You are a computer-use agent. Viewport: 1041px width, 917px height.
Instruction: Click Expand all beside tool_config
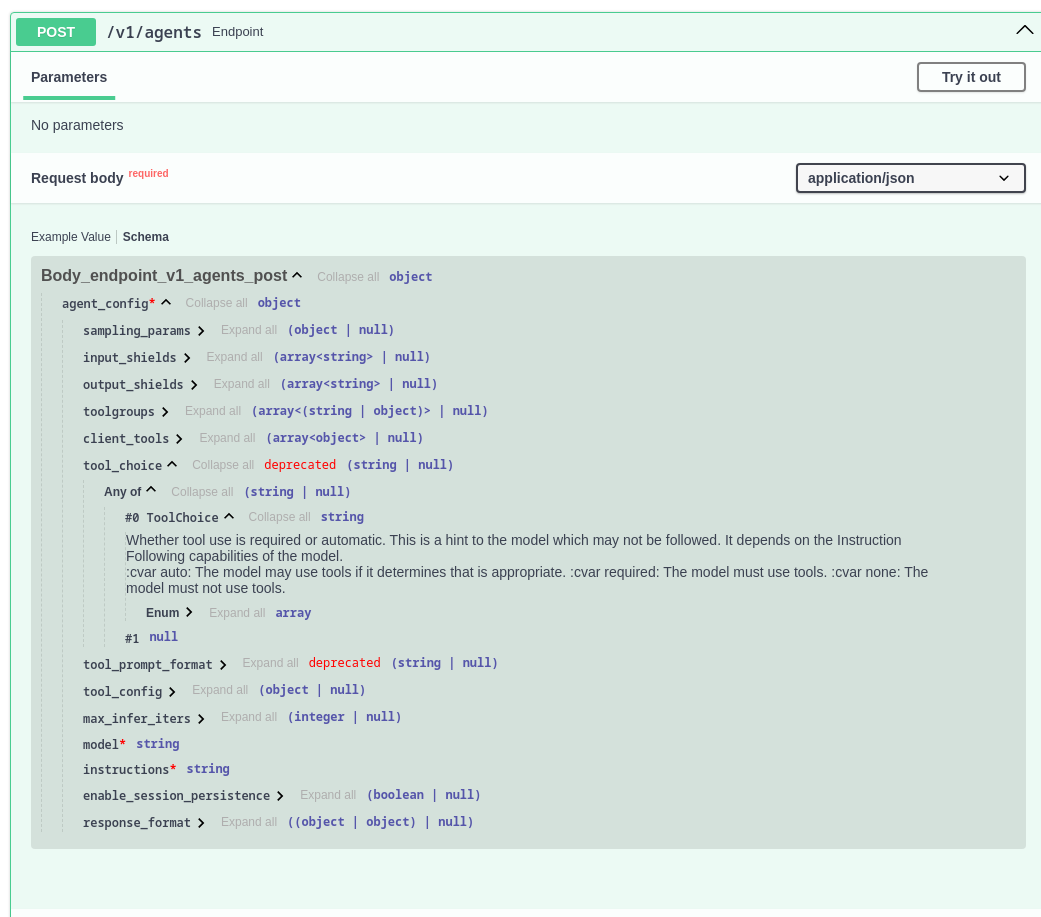pos(220,690)
